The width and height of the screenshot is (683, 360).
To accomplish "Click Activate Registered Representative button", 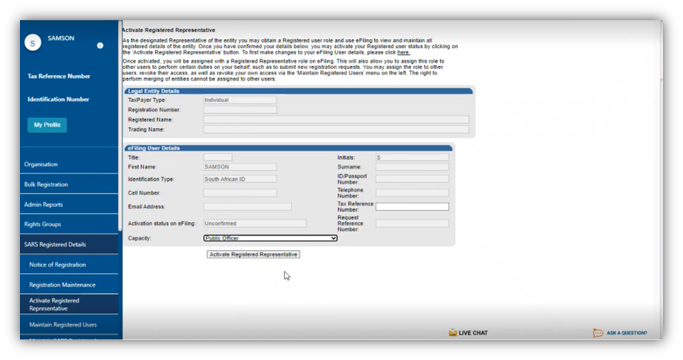I will click(253, 254).
